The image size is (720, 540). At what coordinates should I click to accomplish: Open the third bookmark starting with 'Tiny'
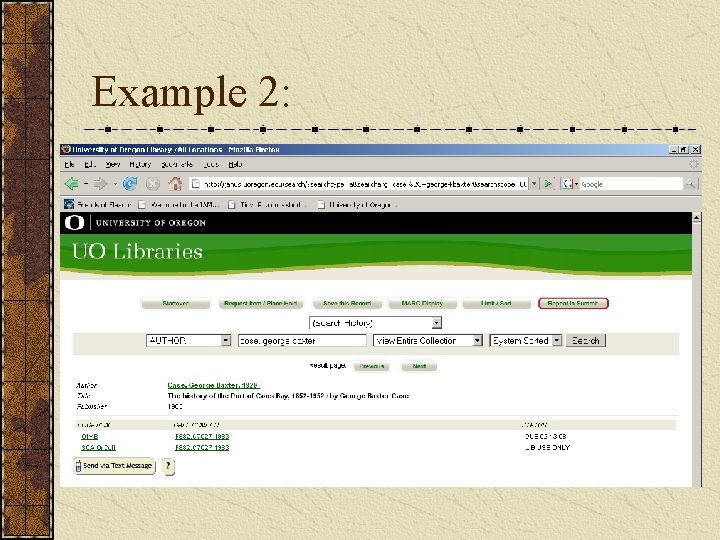[268, 204]
